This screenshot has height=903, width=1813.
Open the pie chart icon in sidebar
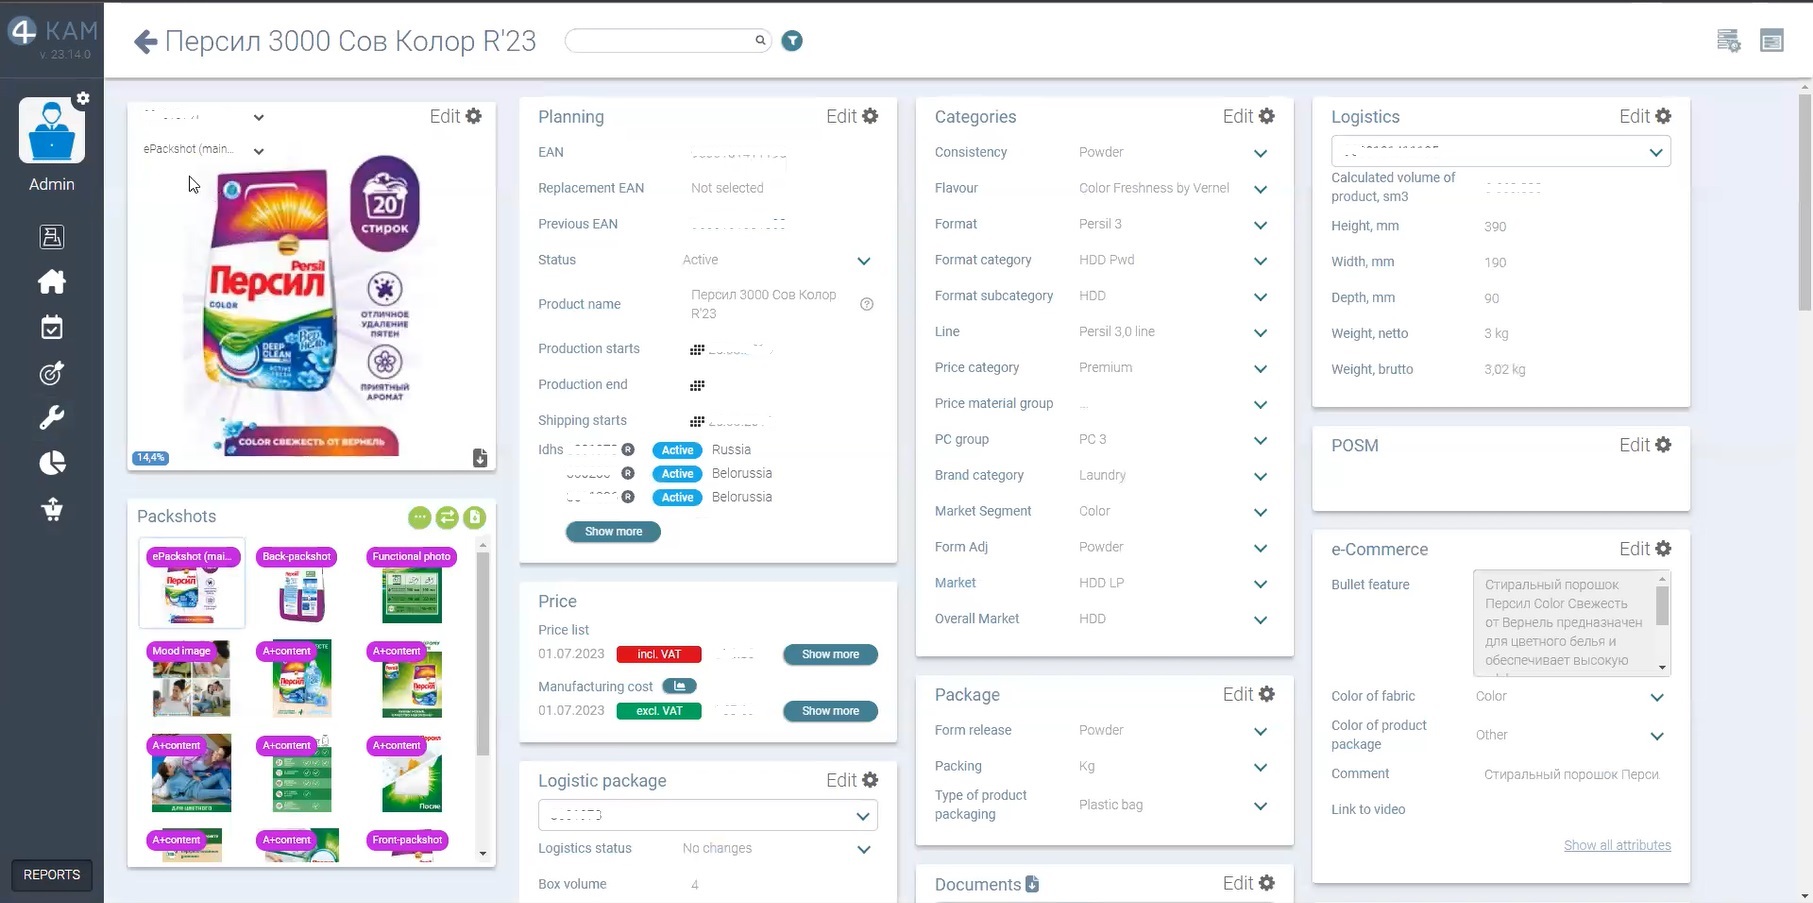pyautogui.click(x=52, y=463)
